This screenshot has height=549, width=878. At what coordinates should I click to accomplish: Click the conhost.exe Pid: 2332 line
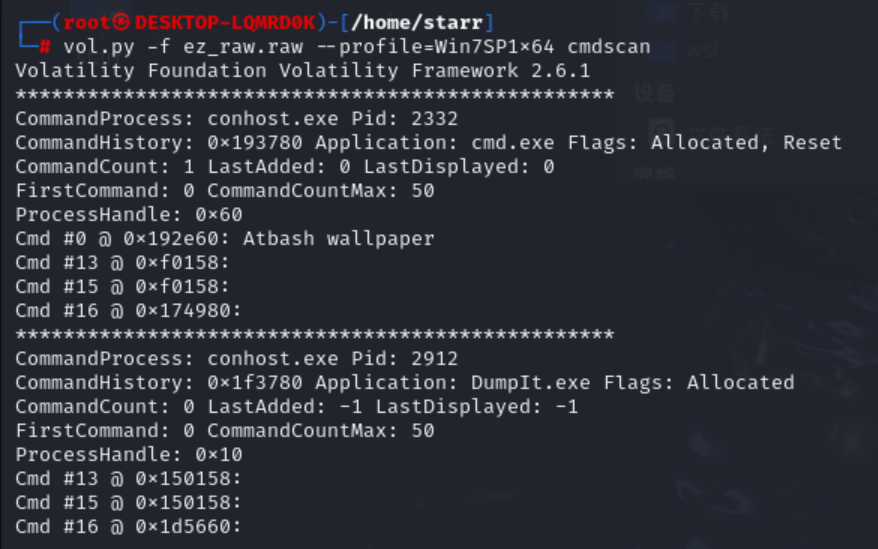236,119
